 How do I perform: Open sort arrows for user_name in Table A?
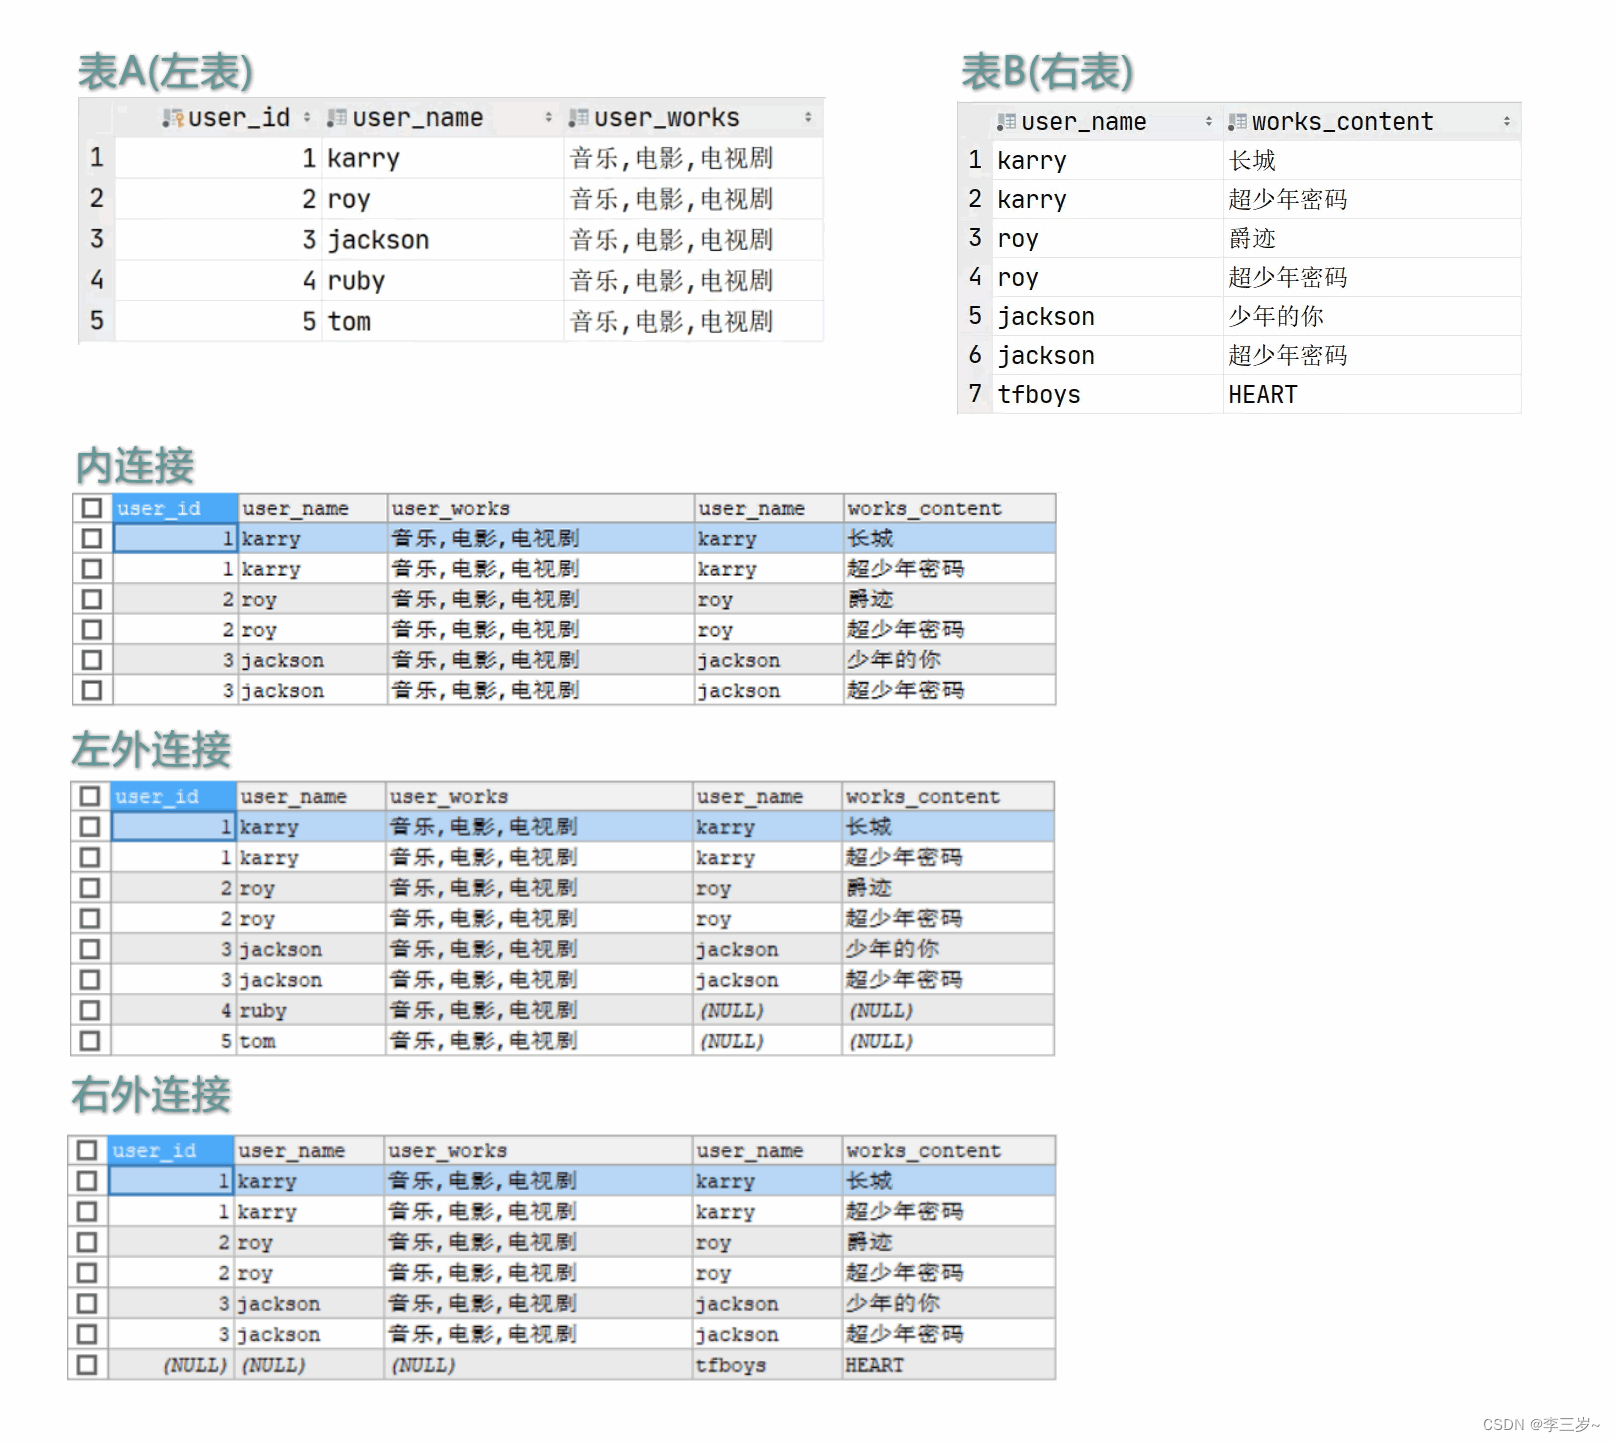(548, 118)
